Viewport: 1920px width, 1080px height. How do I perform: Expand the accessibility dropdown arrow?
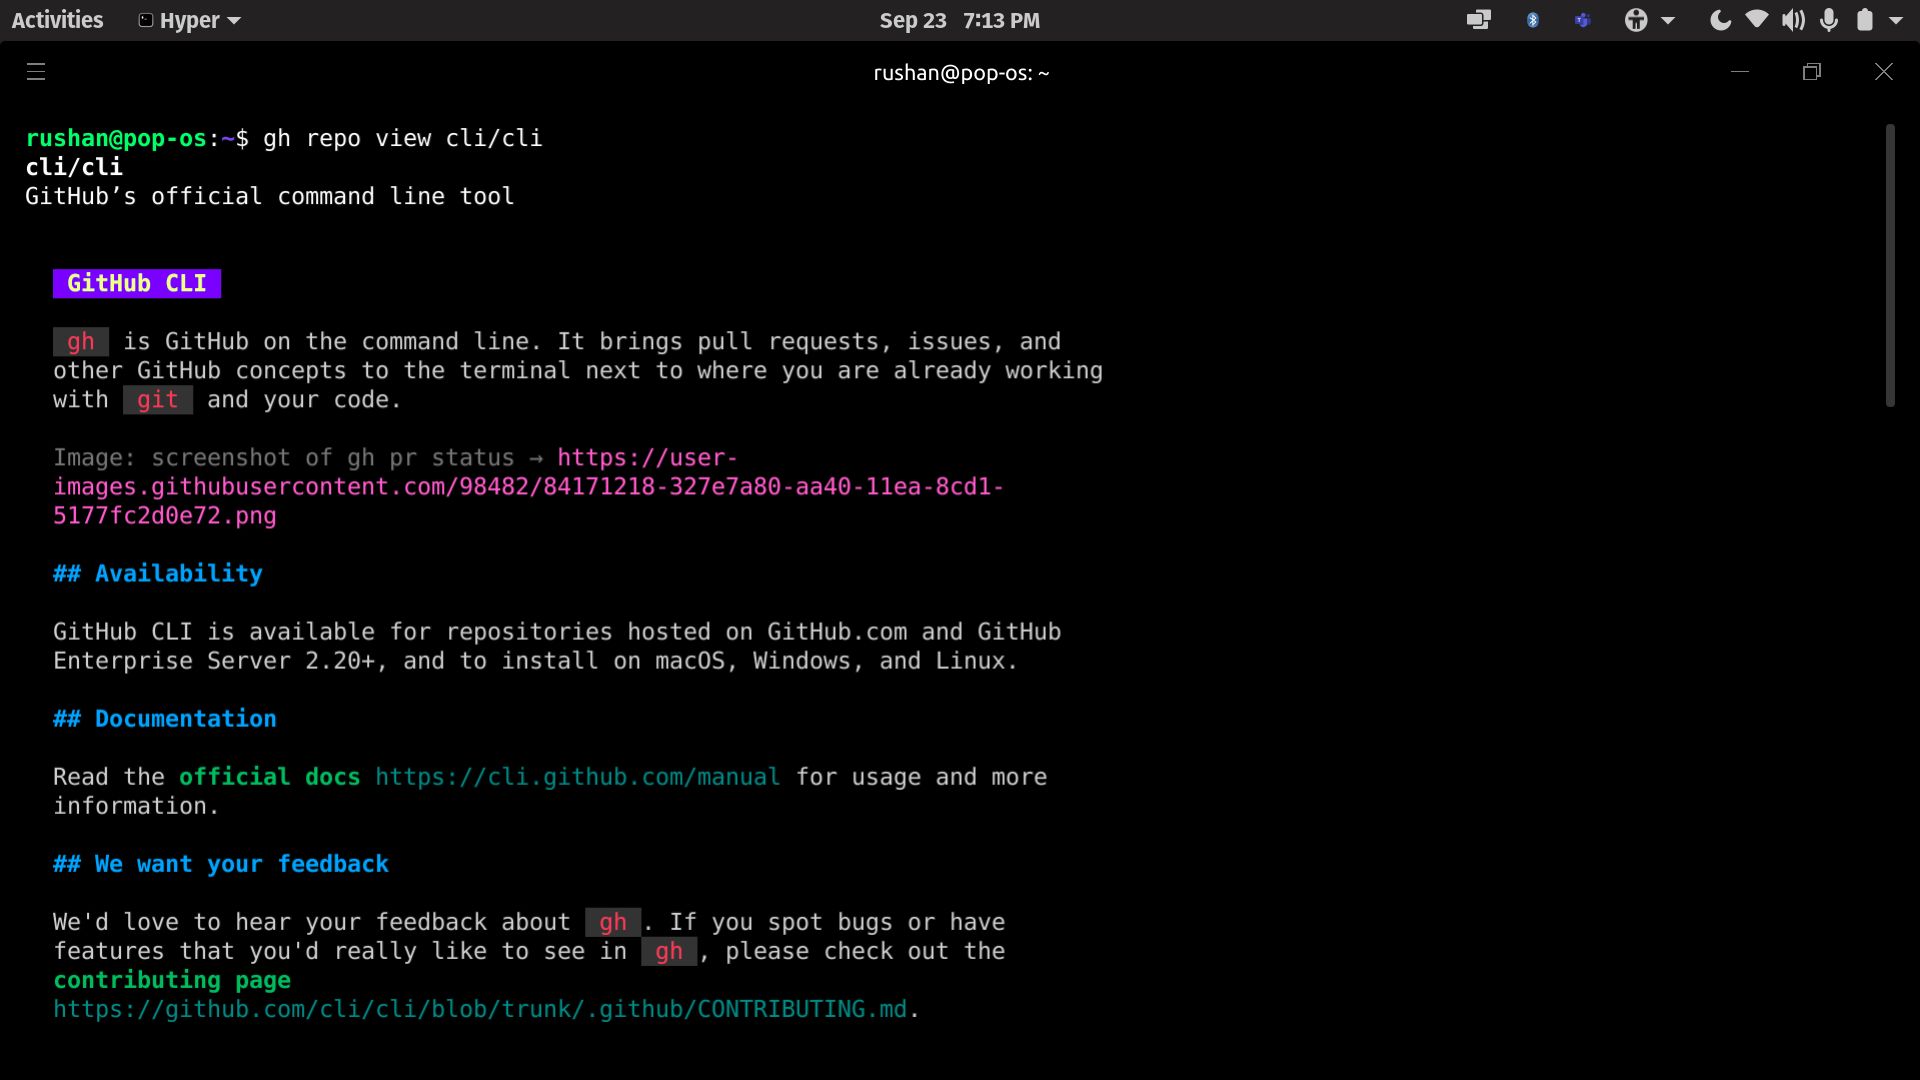(x=1668, y=20)
